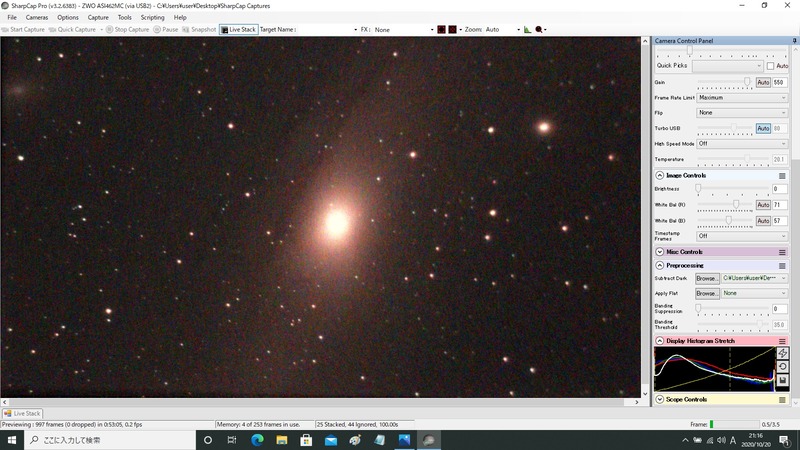
Task: Pin the Camera Control Panel
Action: coord(794,40)
